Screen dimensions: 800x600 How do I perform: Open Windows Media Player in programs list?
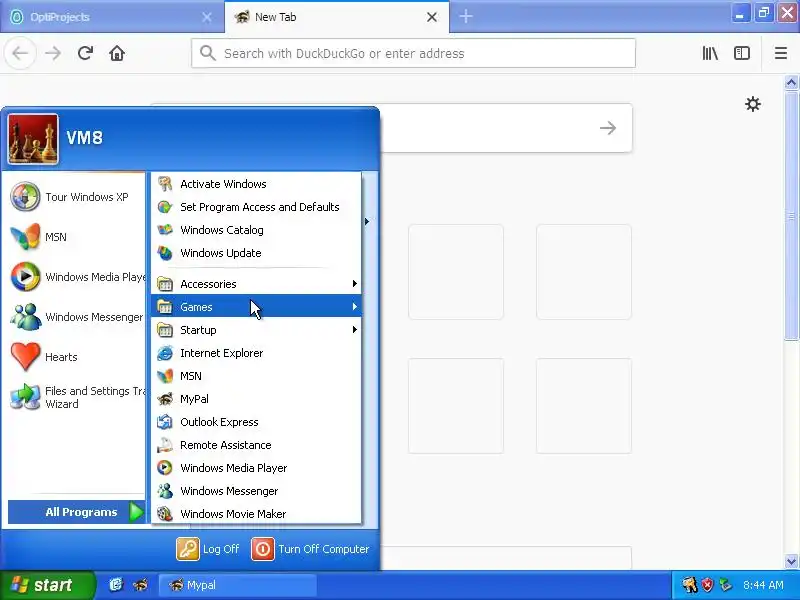(256, 468)
